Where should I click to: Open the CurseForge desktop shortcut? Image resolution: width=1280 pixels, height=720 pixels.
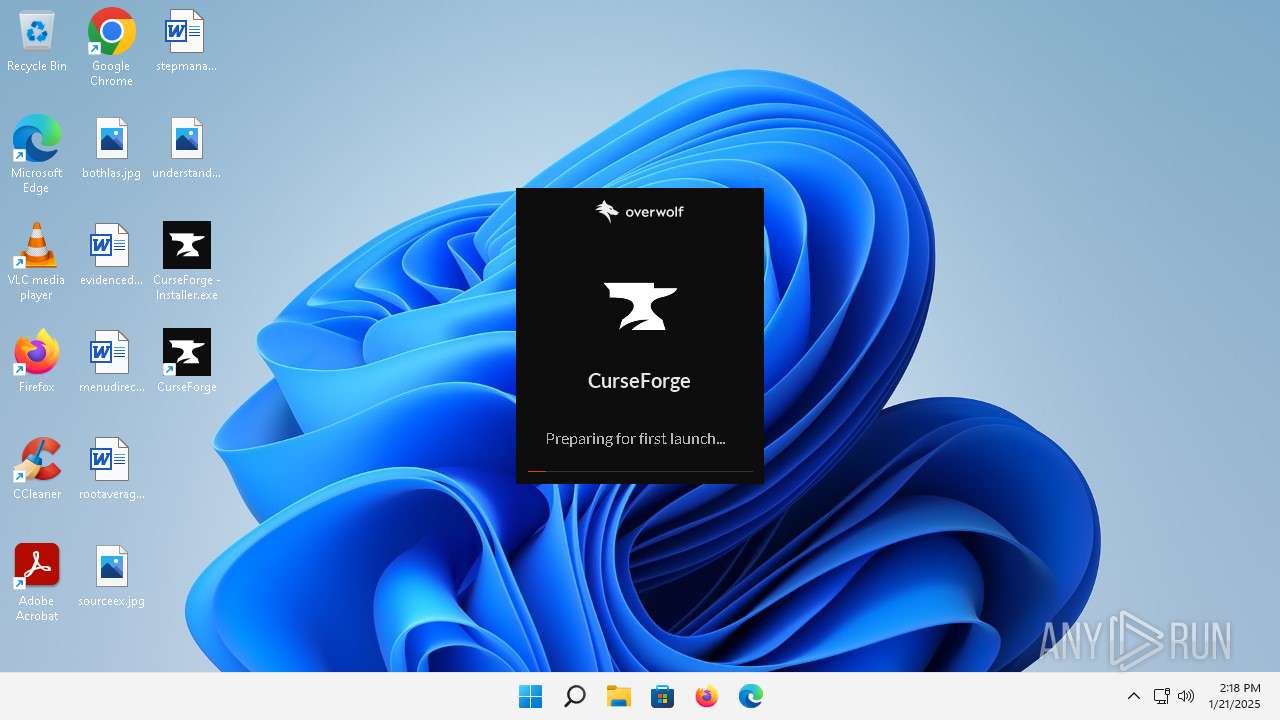click(186, 362)
